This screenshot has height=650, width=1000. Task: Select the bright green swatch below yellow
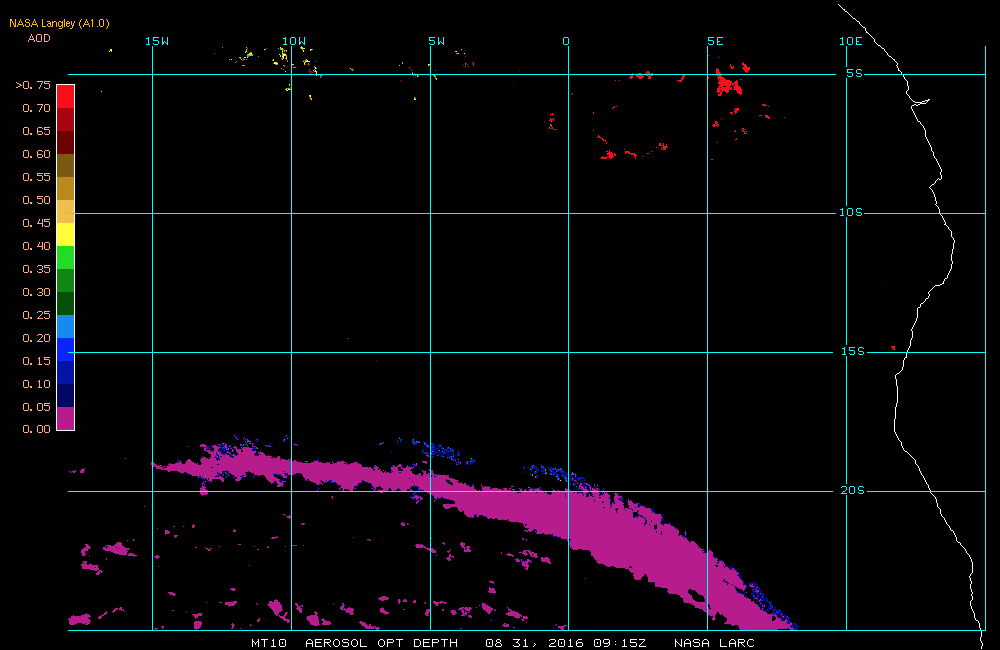tap(65, 257)
